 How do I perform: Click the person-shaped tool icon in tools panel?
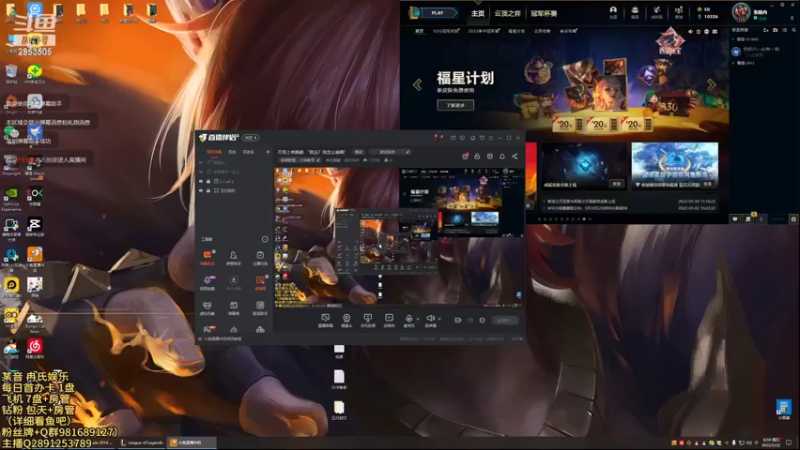(x=233, y=257)
